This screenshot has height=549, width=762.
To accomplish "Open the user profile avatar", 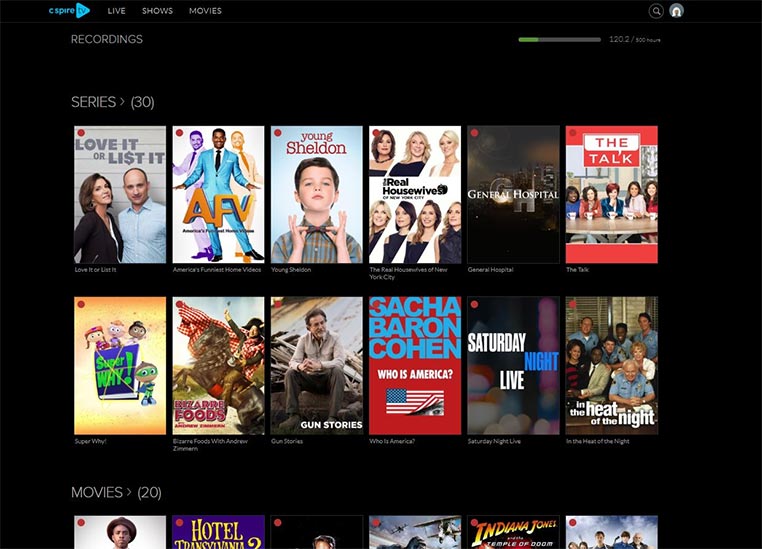I will pos(676,11).
